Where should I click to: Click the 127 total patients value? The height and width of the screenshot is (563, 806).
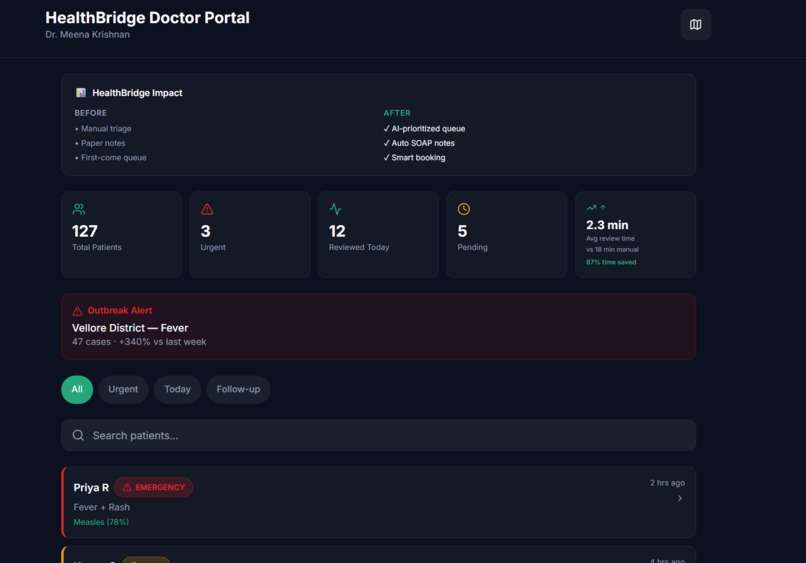85,231
